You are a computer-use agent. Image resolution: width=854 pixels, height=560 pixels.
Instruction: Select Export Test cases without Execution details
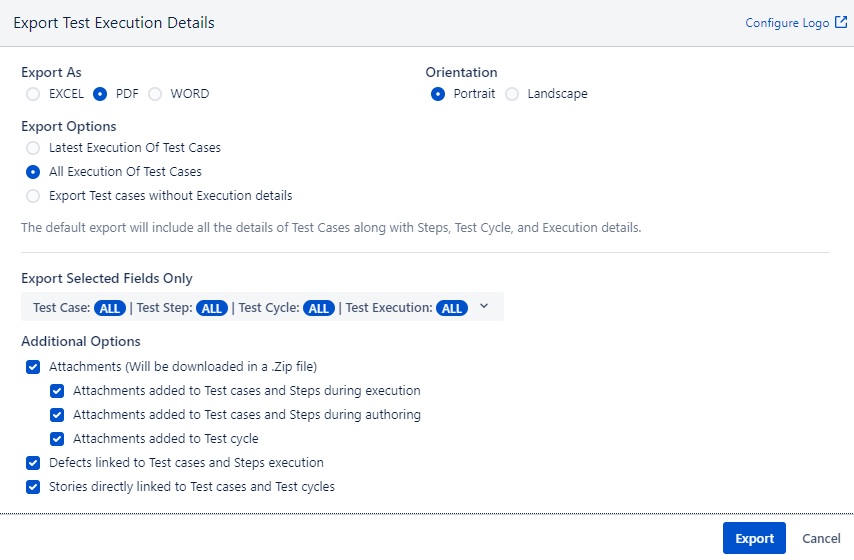pyautogui.click(x=33, y=196)
